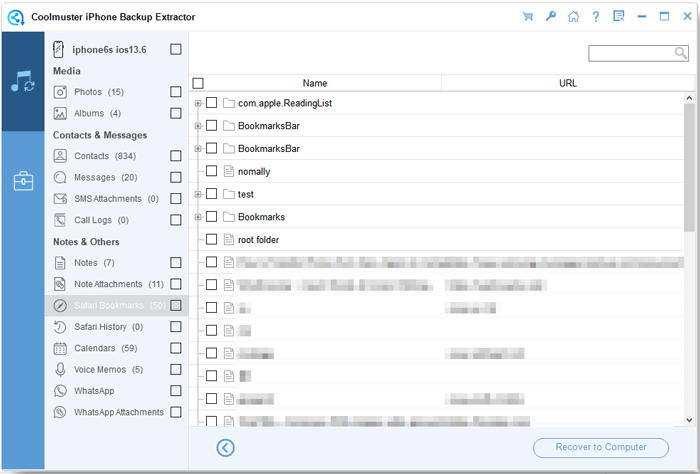Click the scrollbar down arrow
Screen dimensions: 700x474
click(689, 420)
